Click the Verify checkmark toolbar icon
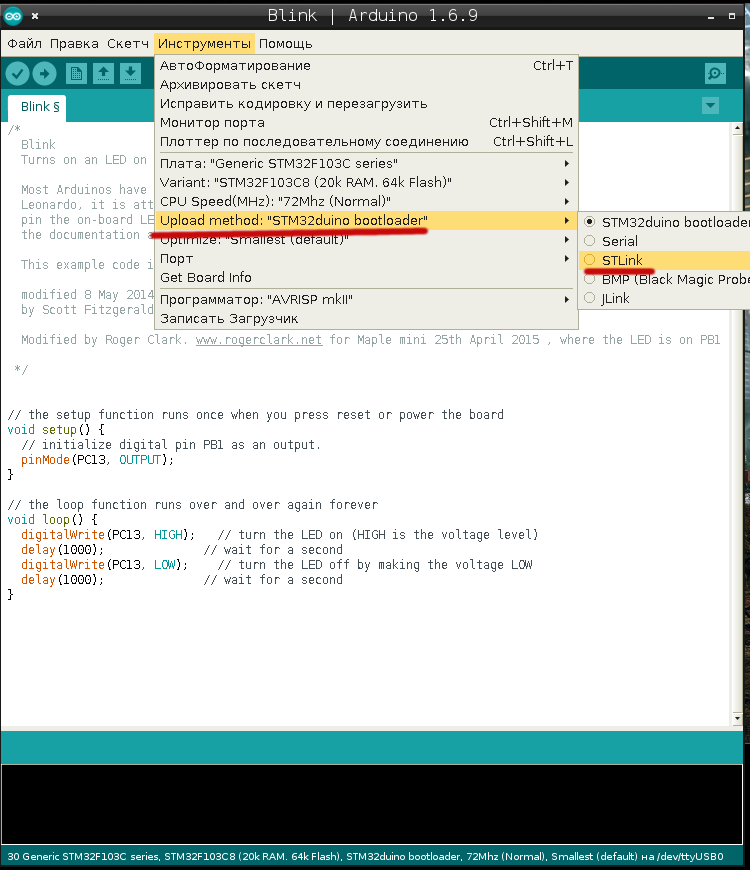Viewport: 750px width, 870px height. pos(17,73)
